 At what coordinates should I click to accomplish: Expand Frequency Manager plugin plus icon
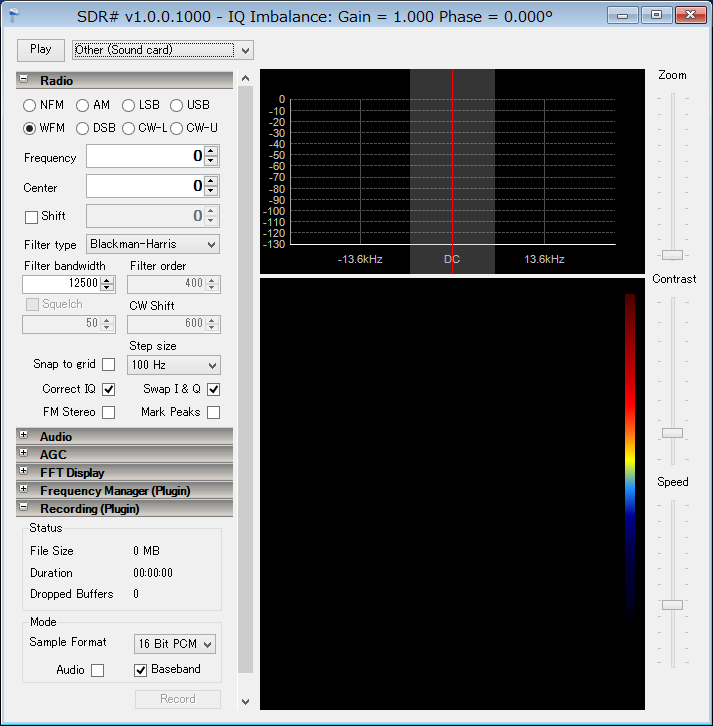[x=24, y=490]
